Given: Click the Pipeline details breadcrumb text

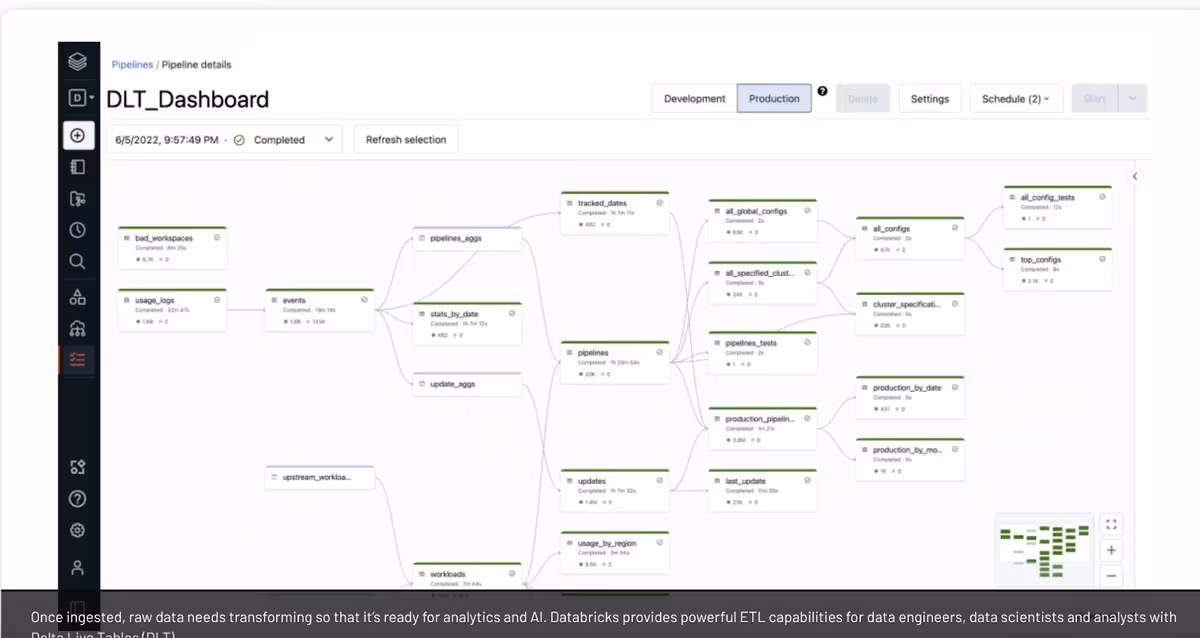Looking at the screenshot, I should pyautogui.click(x=197, y=64).
